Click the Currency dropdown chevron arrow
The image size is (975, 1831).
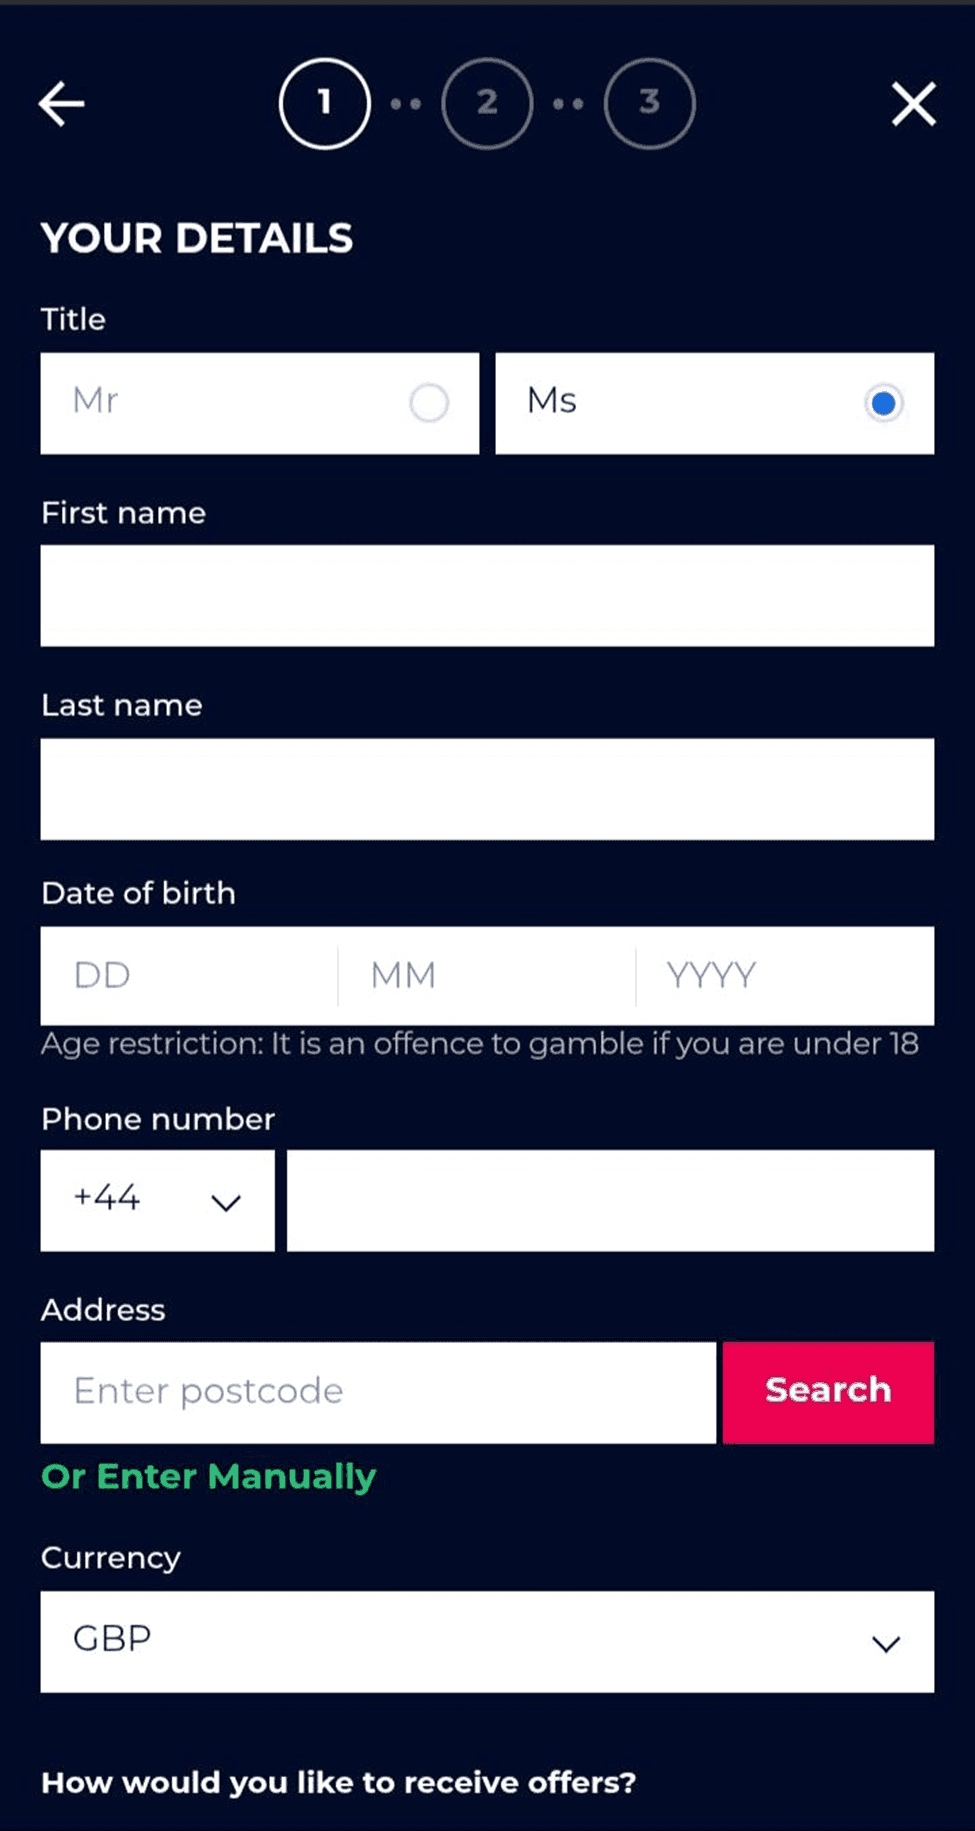tap(886, 1644)
